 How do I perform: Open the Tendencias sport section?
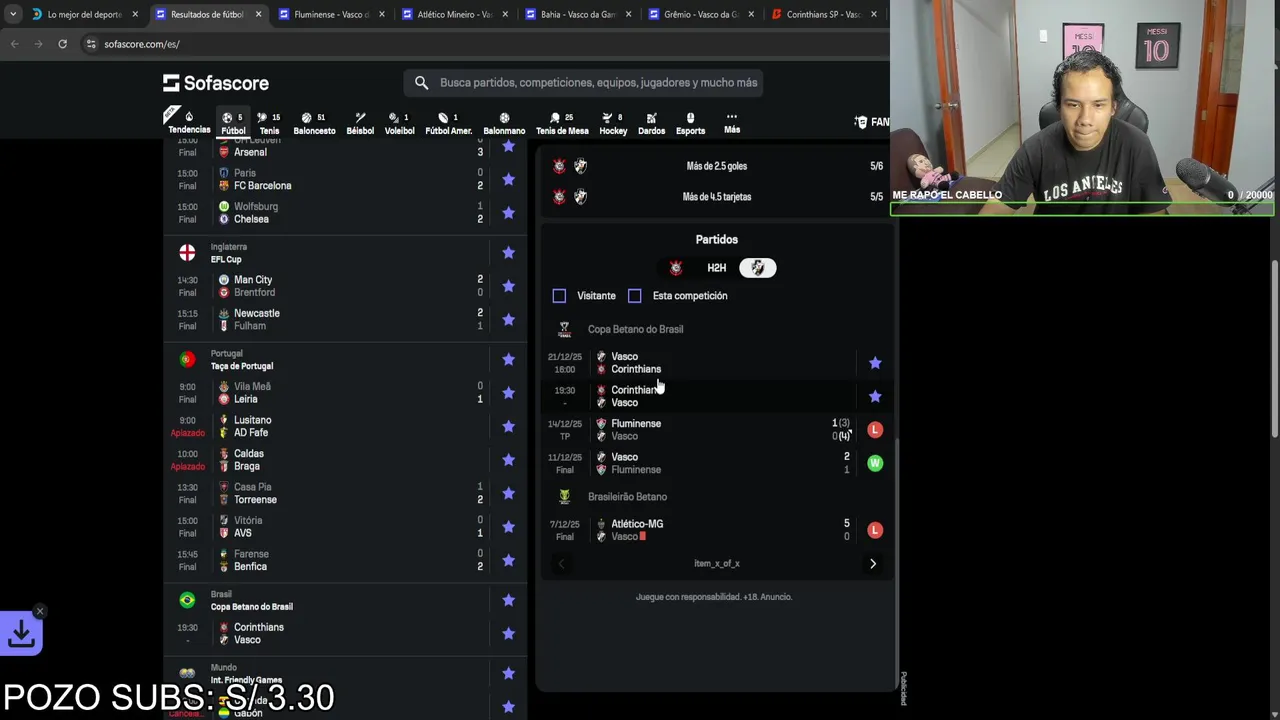(x=189, y=122)
